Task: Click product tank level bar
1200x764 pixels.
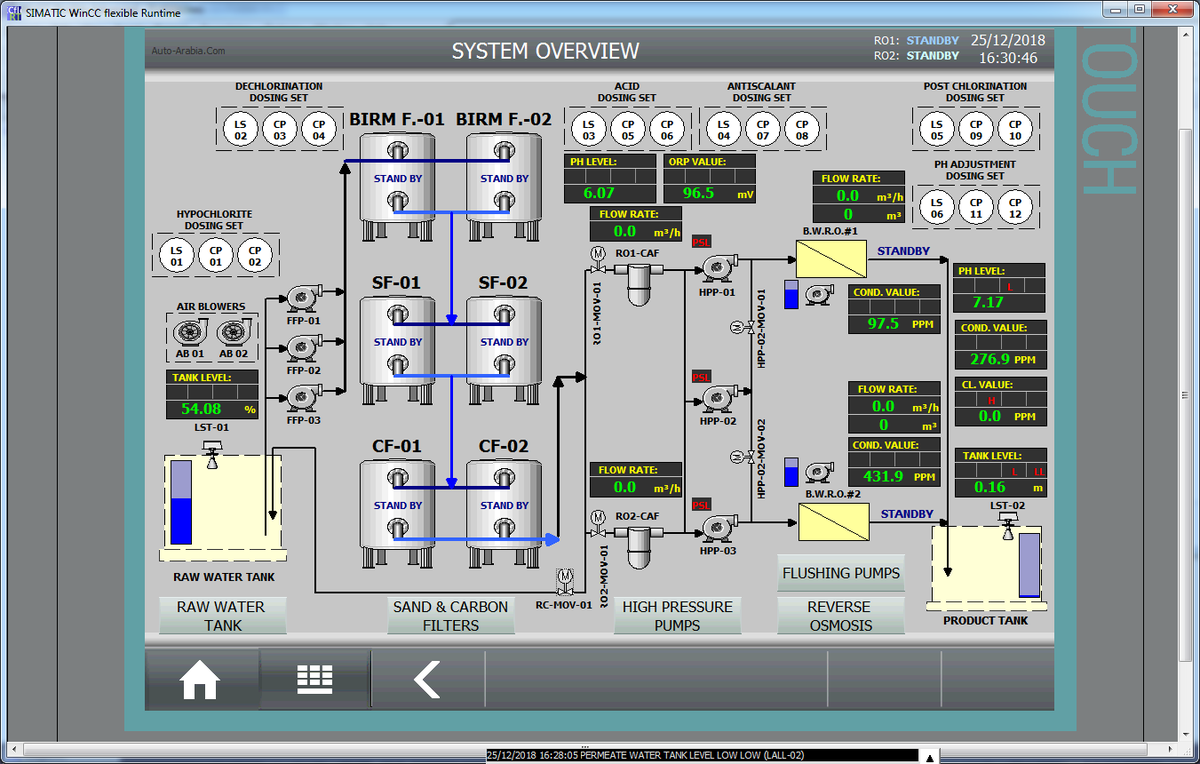Action: (x=1029, y=568)
